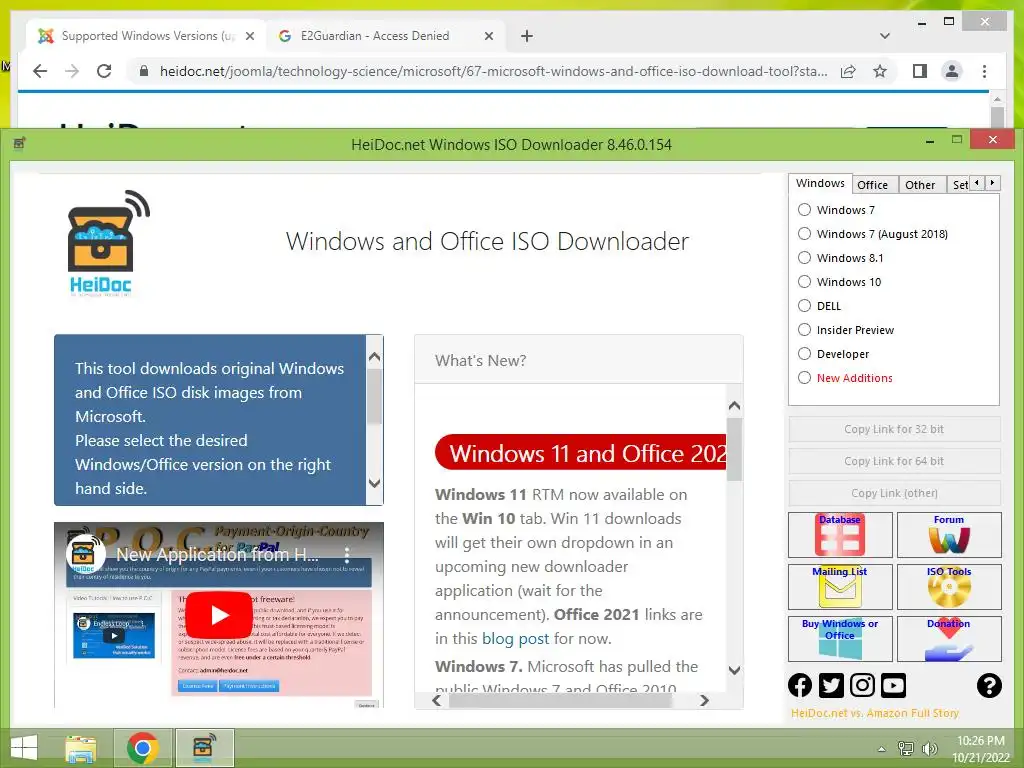Choose the Windows 10 radio button
1024x768 pixels.
(805, 281)
